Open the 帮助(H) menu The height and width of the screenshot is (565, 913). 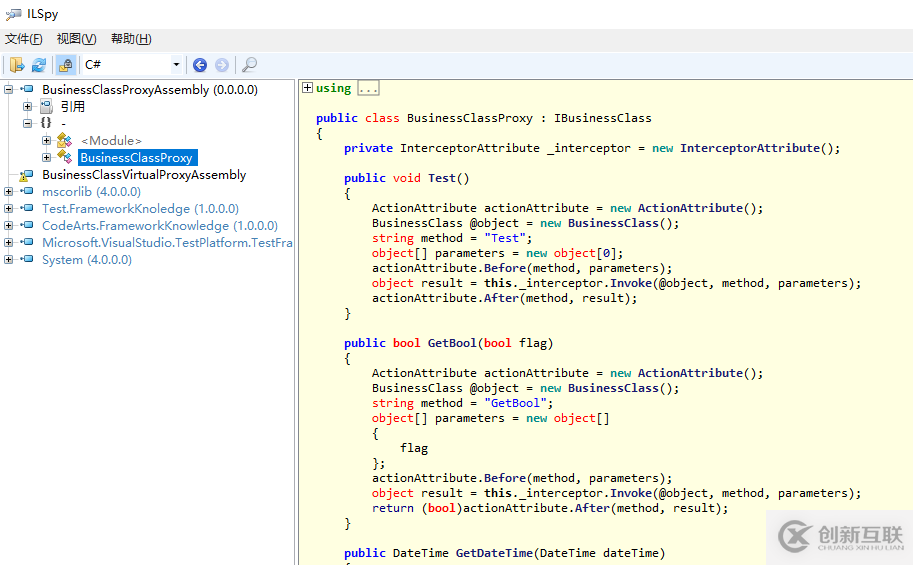(x=131, y=39)
